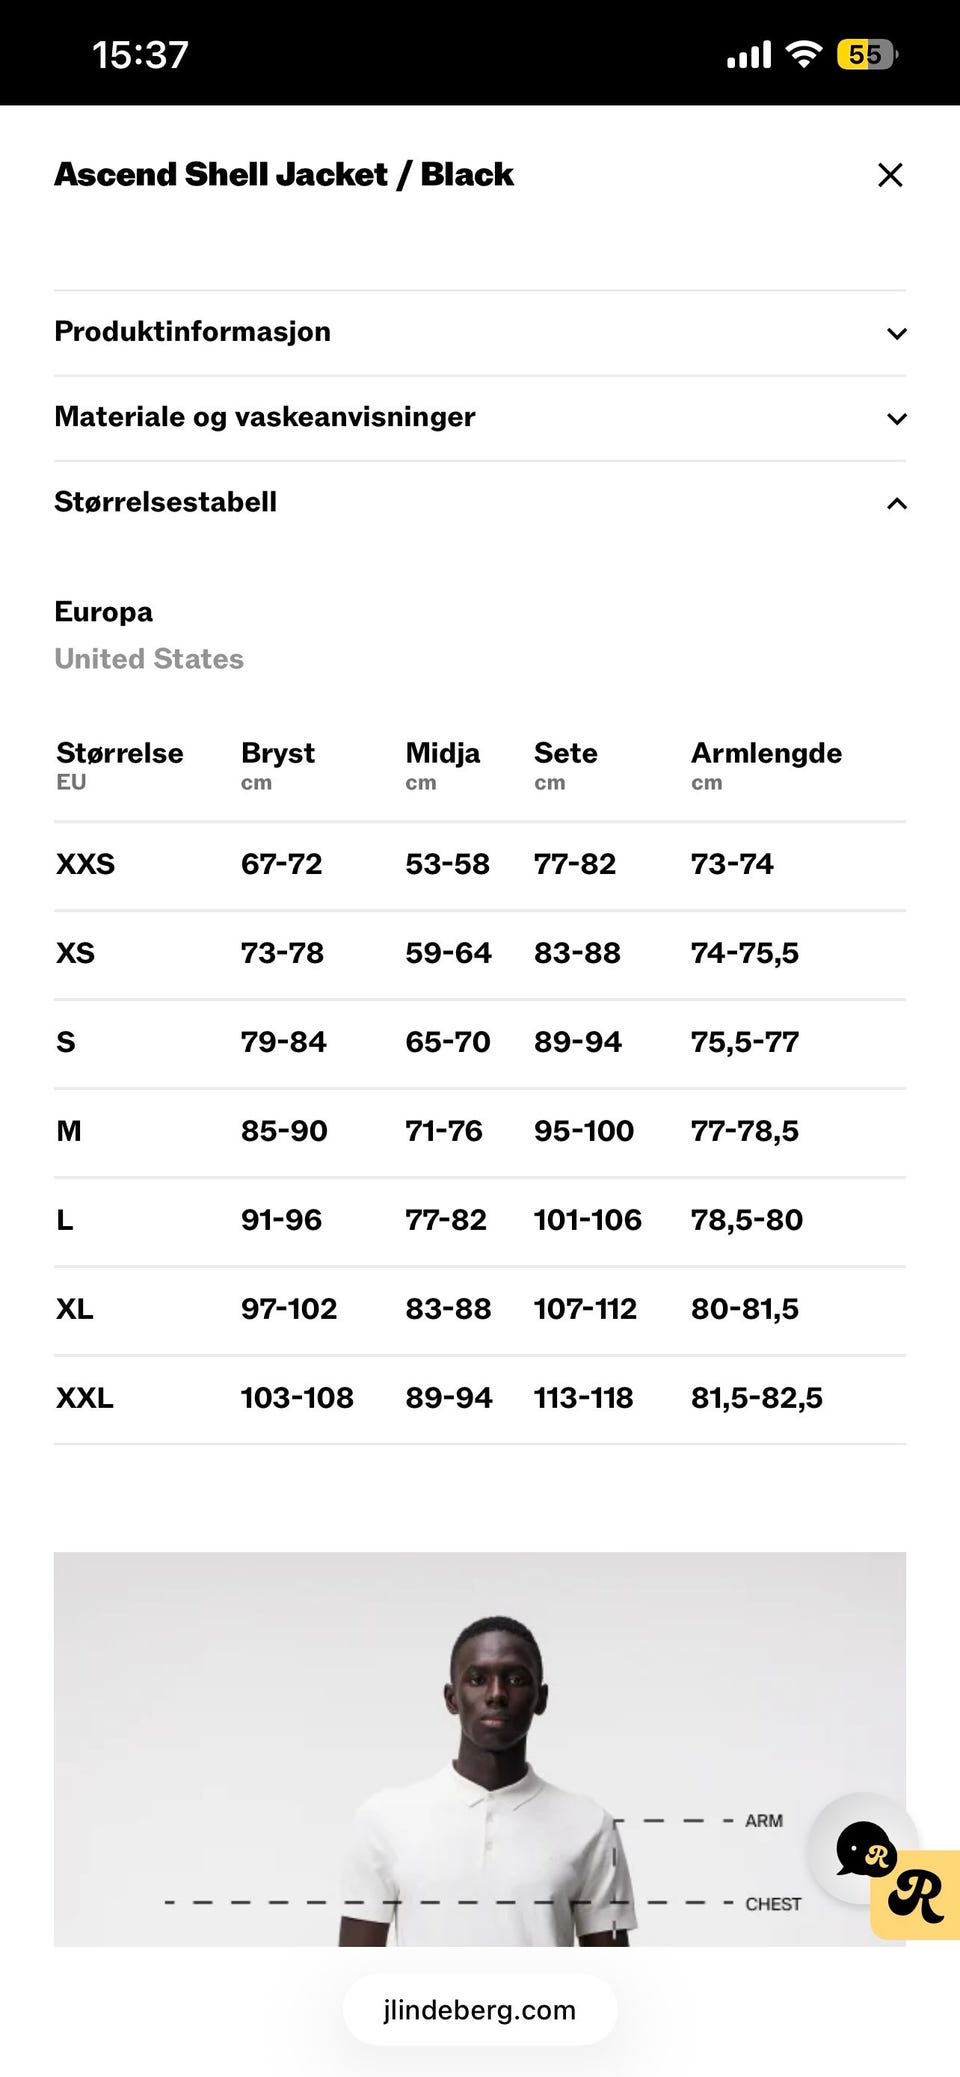The height and width of the screenshot is (2077, 960).
Task: Select the M size row
Action: [x=480, y=1132]
